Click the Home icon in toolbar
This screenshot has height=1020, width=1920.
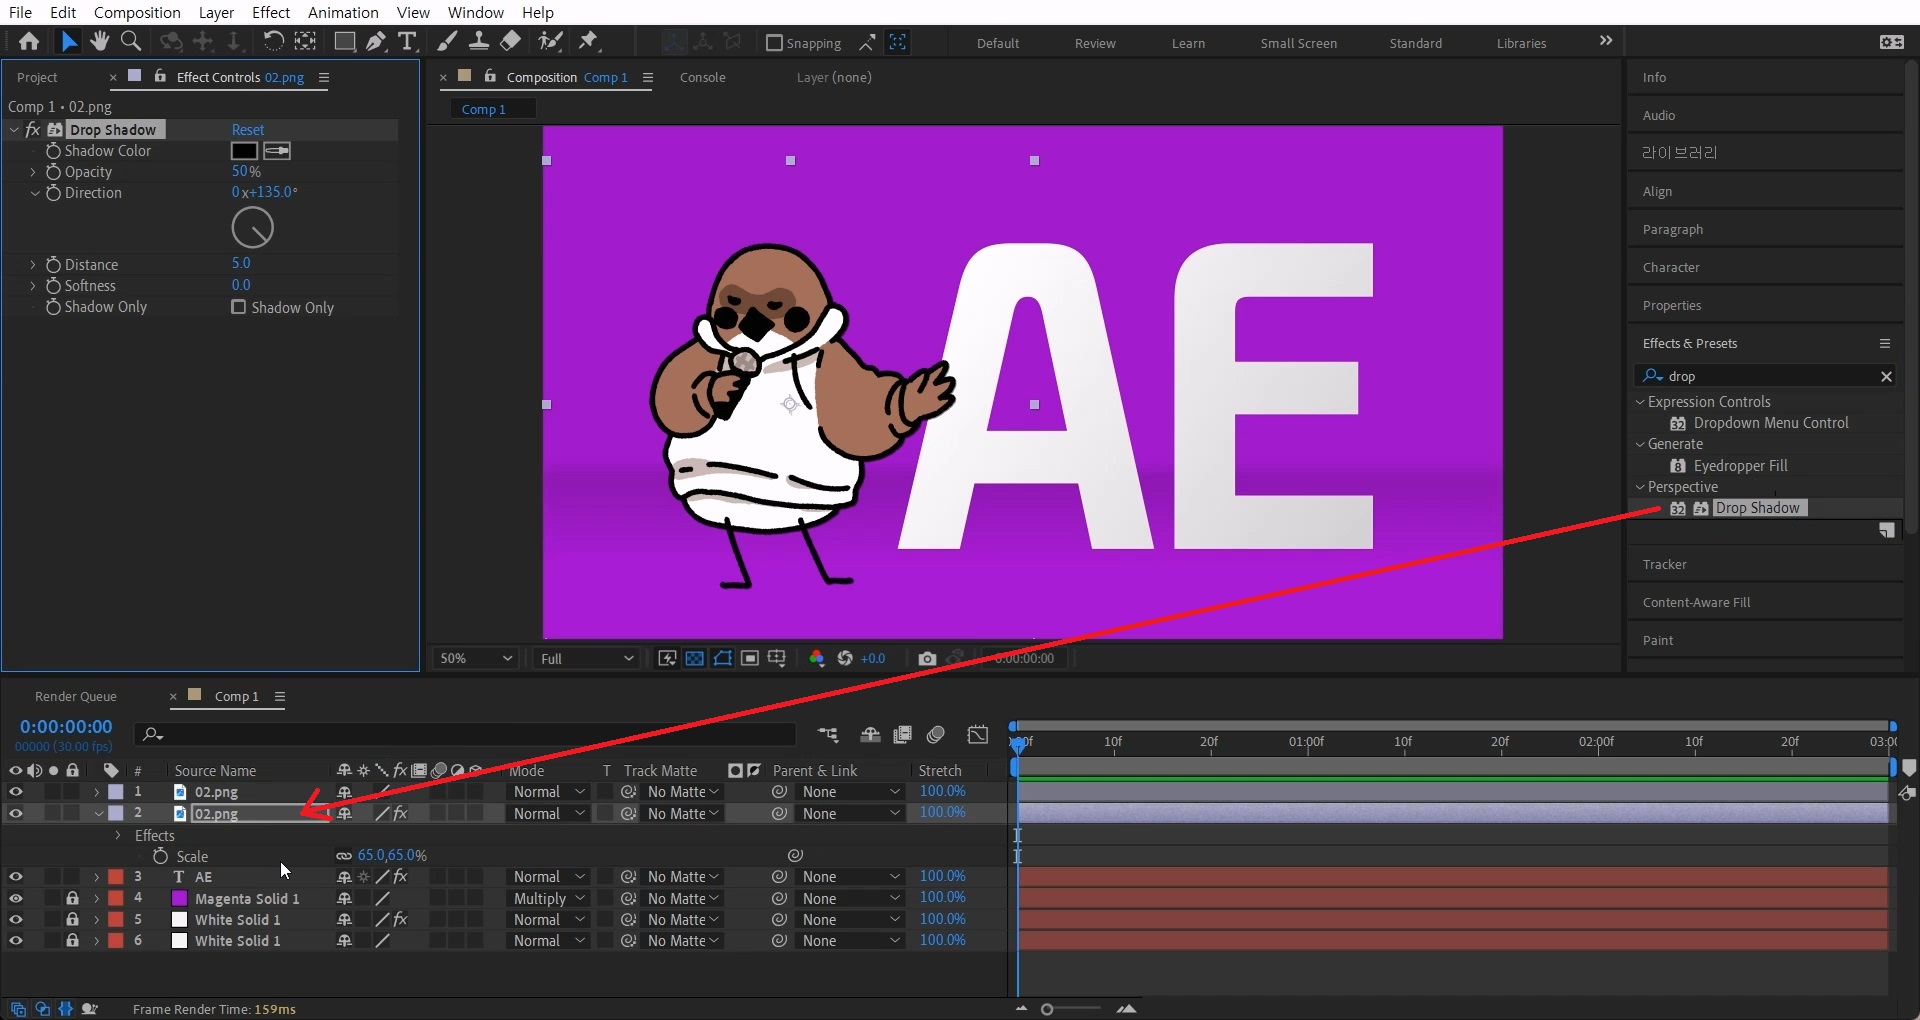(29, 41)
